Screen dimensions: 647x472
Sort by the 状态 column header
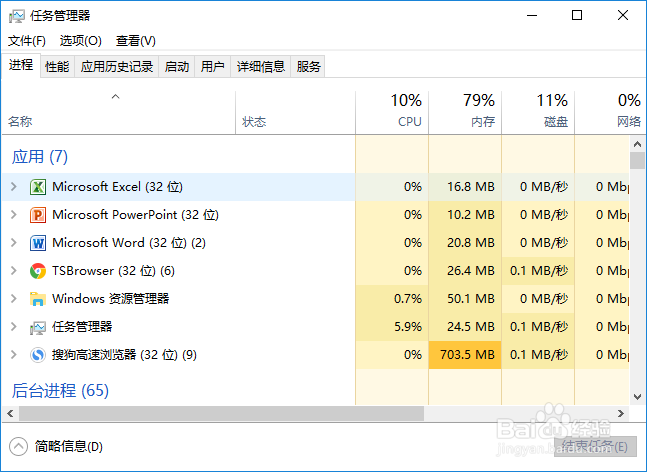click(295, 112)
